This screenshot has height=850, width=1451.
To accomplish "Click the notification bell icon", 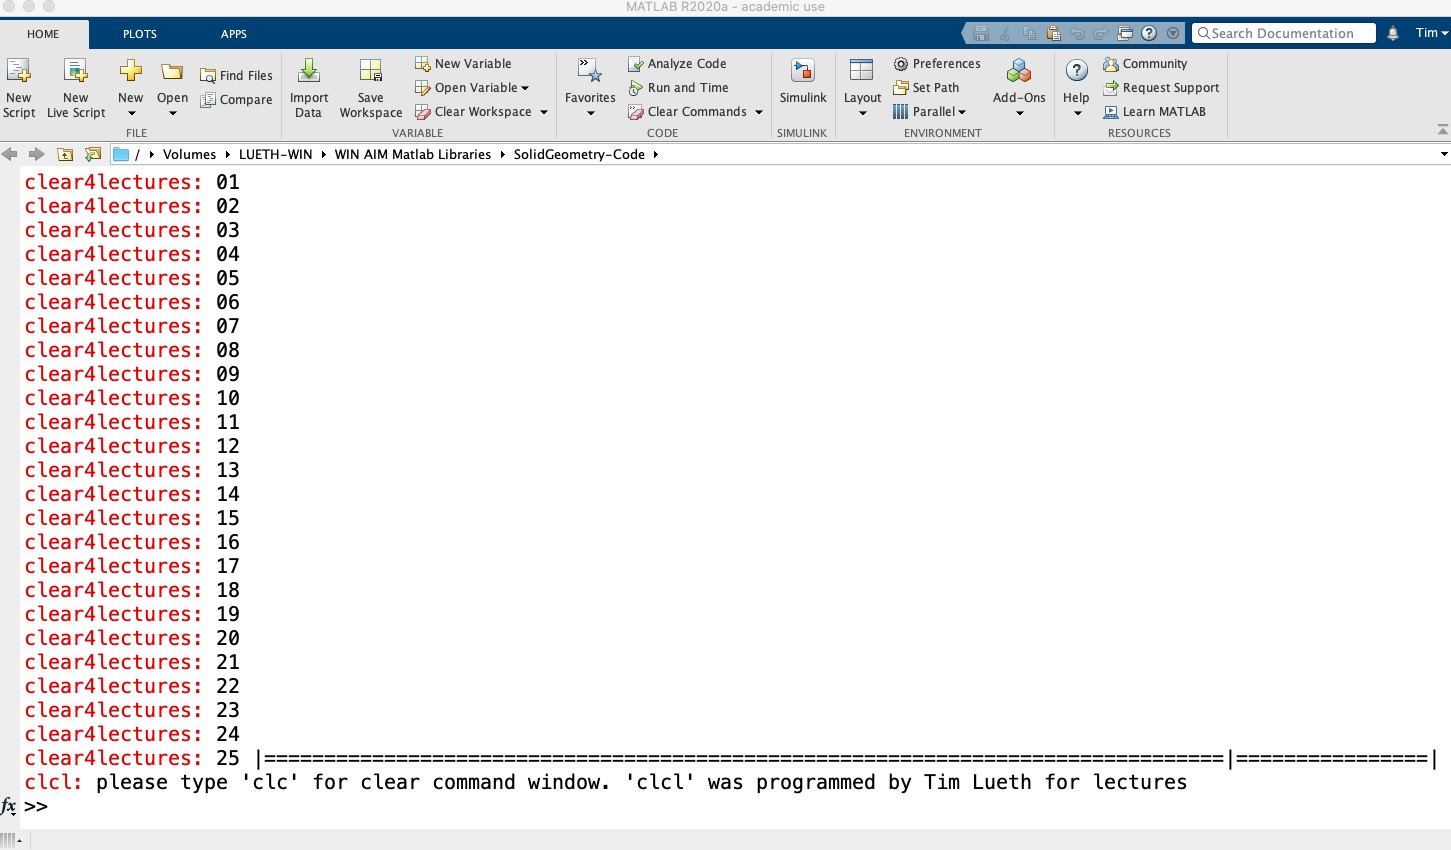I will click(x=1393, y=33).
